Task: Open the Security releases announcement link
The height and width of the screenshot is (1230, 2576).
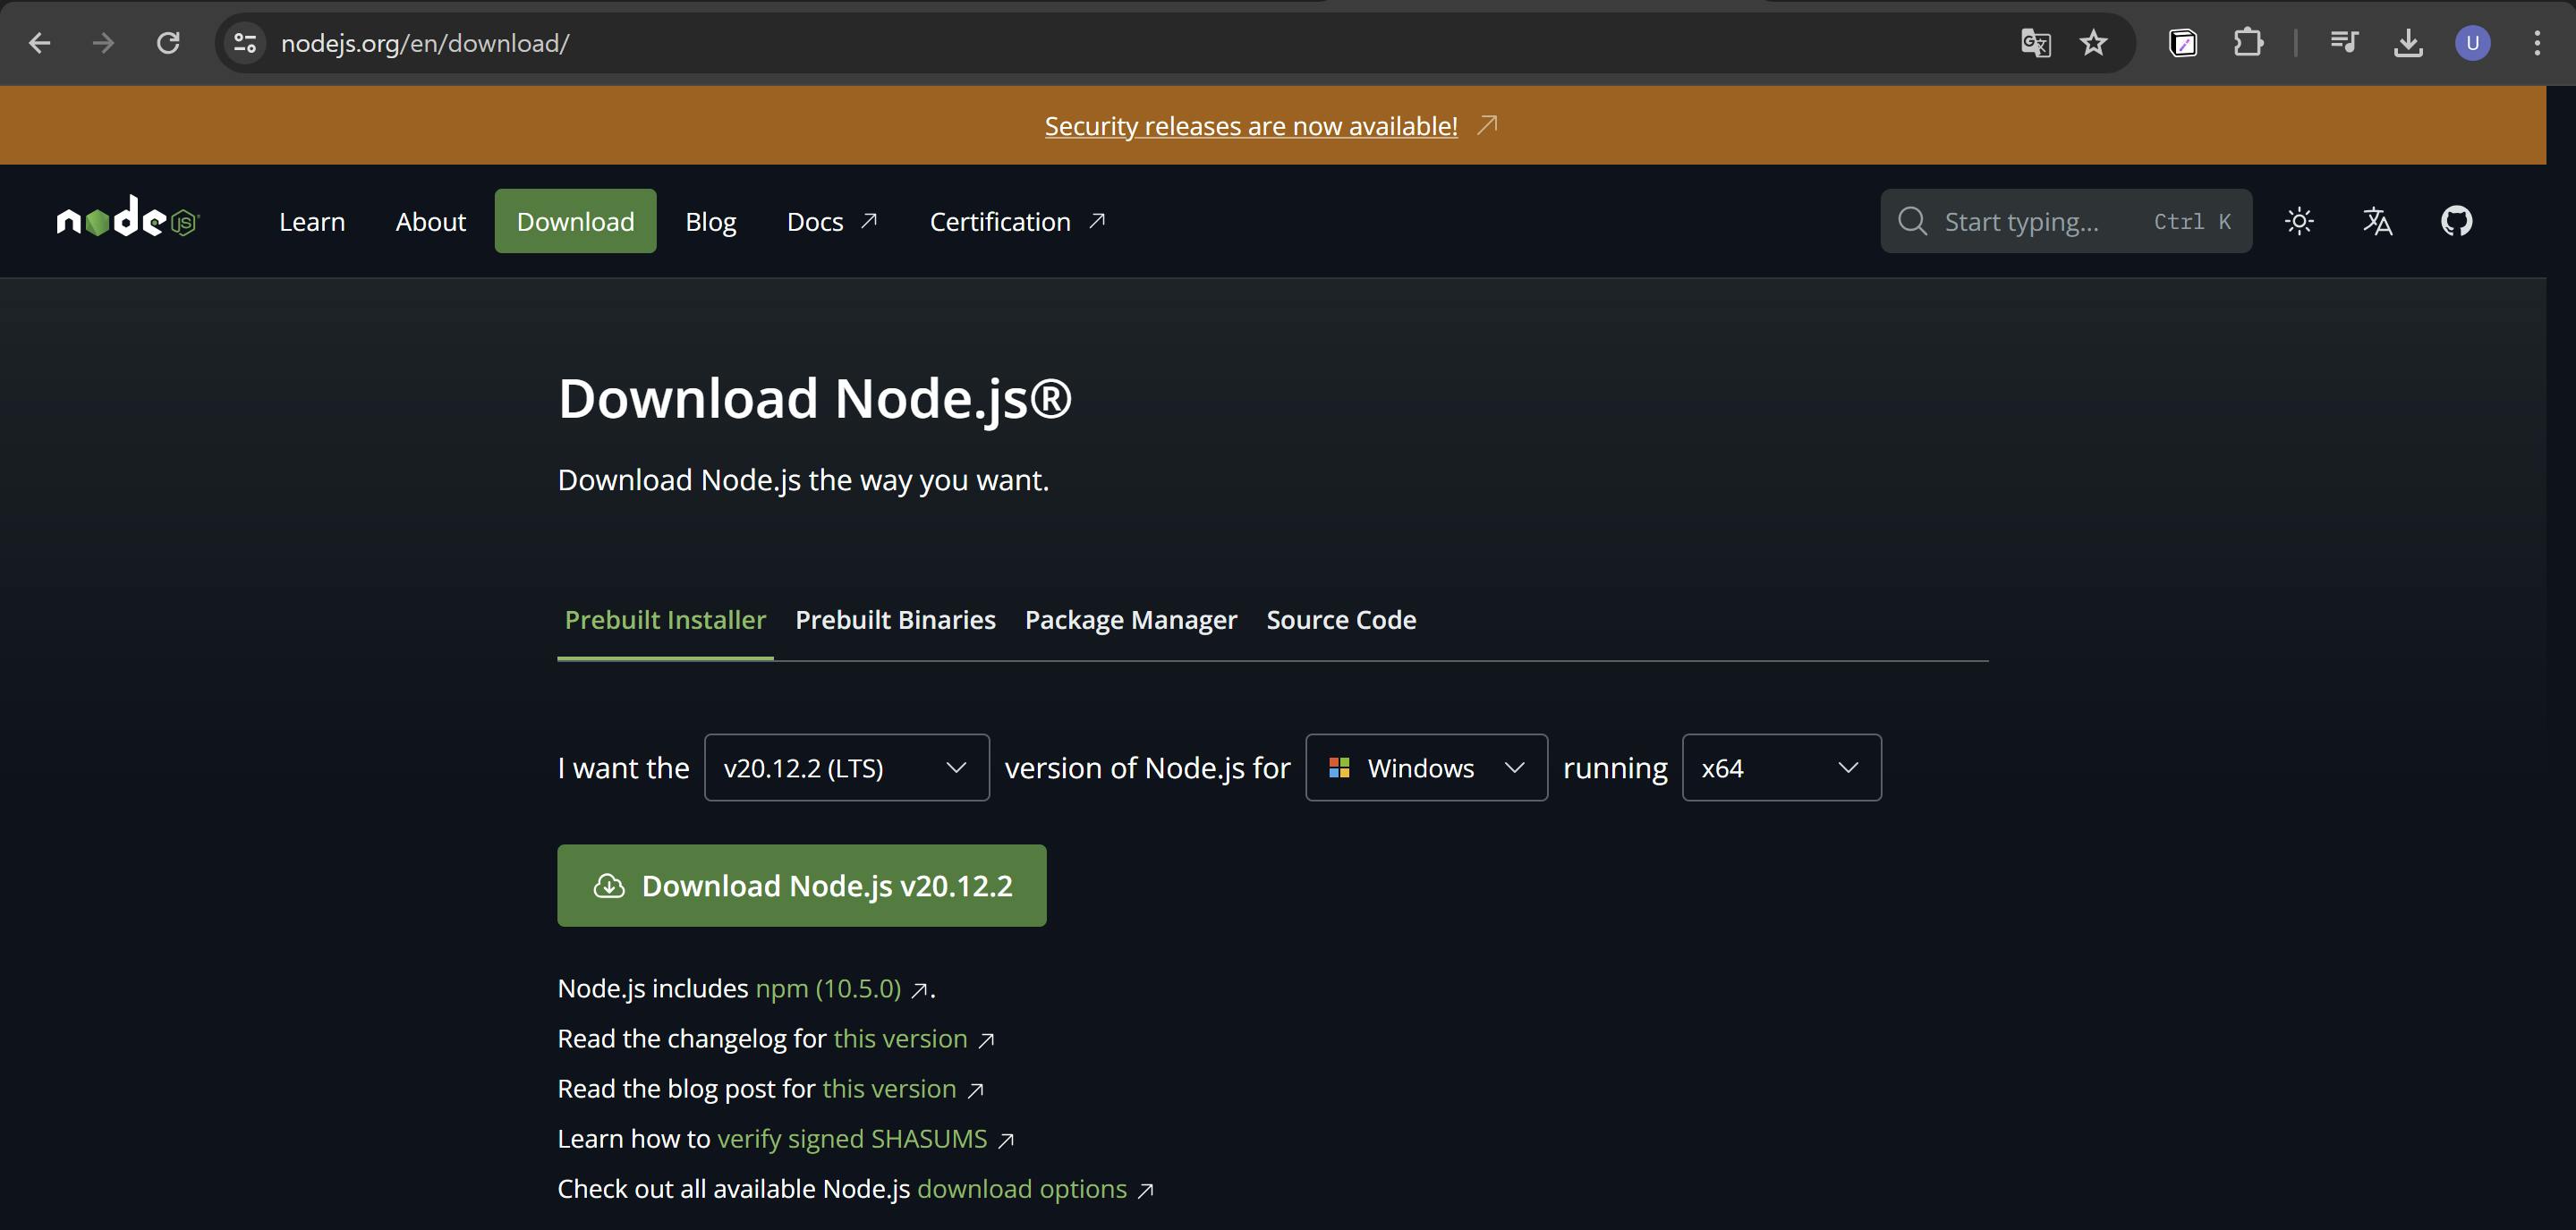Action: 1250,126
